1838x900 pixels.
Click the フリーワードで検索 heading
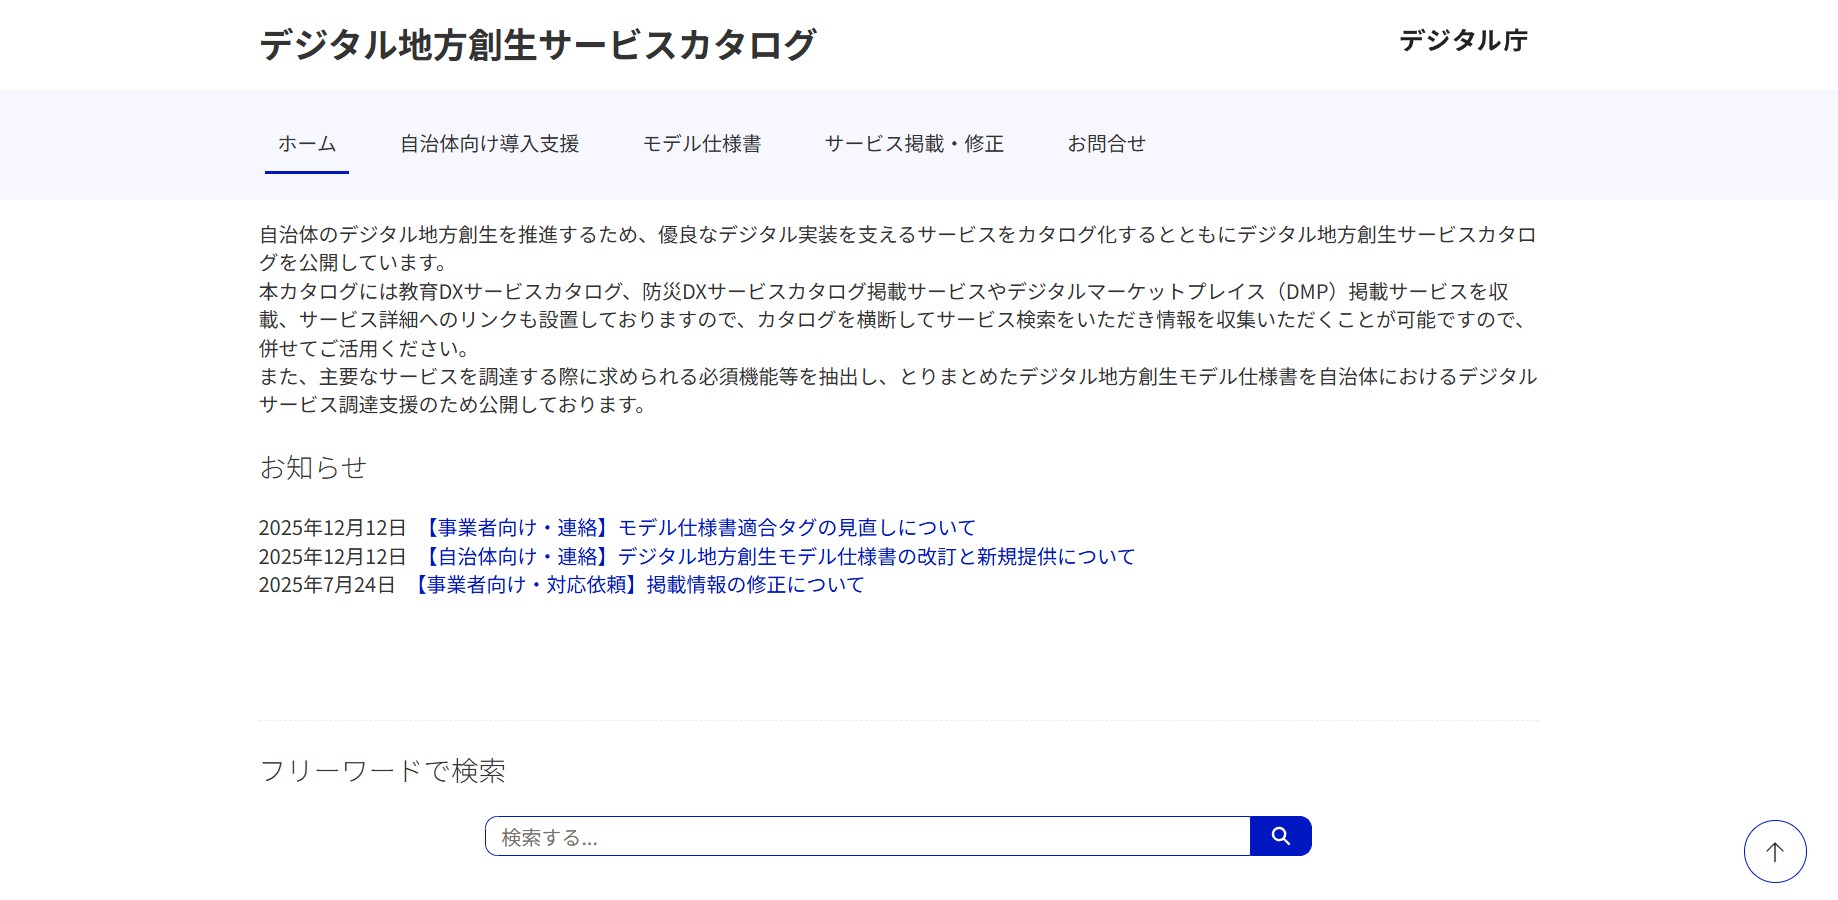click(x=382, y=771)
